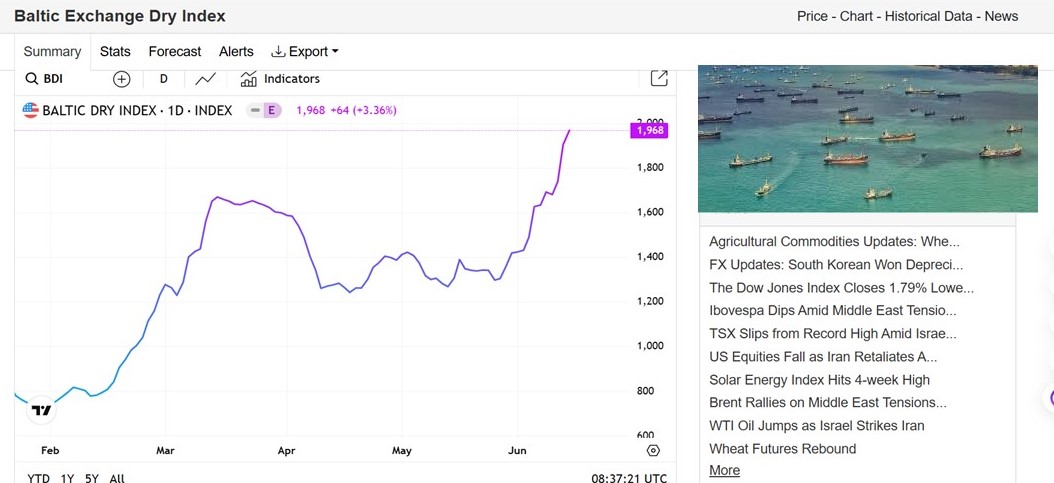Viewport: 1054px width, 483px height.
Task: Switch to the Summary tab
Action: [52, 52]
